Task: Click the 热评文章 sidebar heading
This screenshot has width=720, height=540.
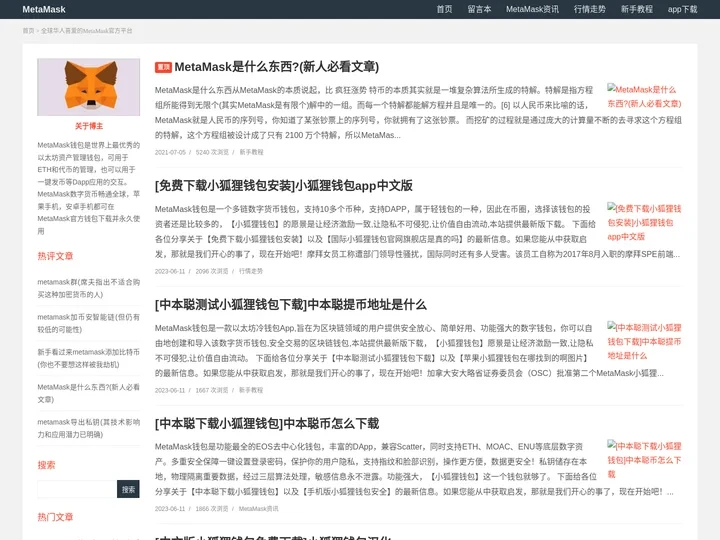Action: 55,256
